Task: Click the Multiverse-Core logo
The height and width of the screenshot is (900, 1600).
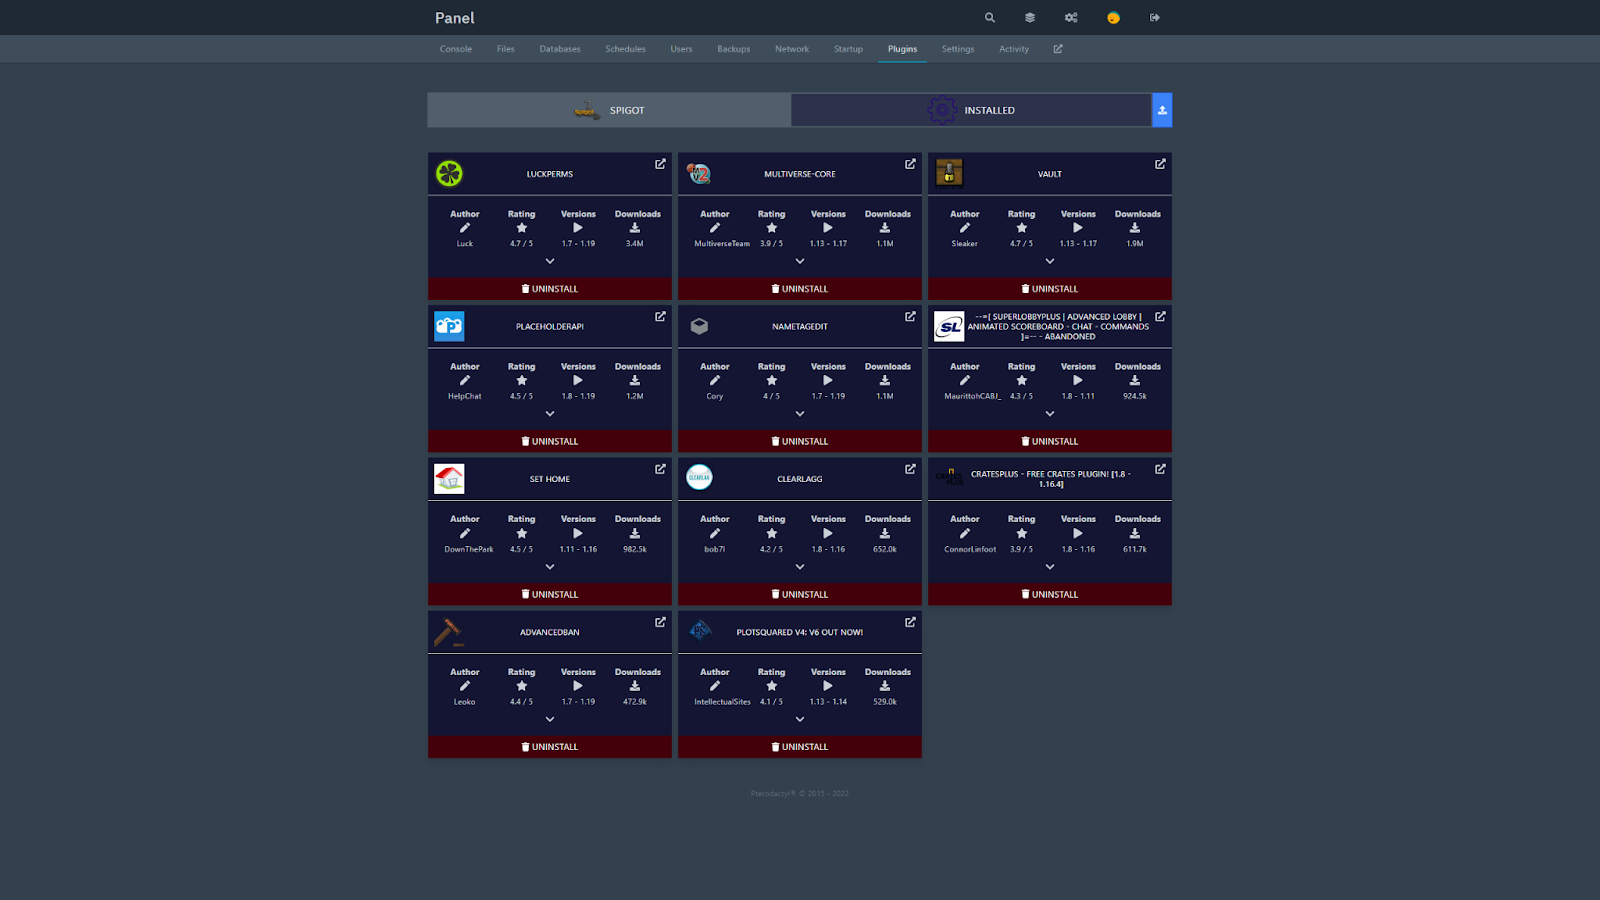Action: click(699, 174)
